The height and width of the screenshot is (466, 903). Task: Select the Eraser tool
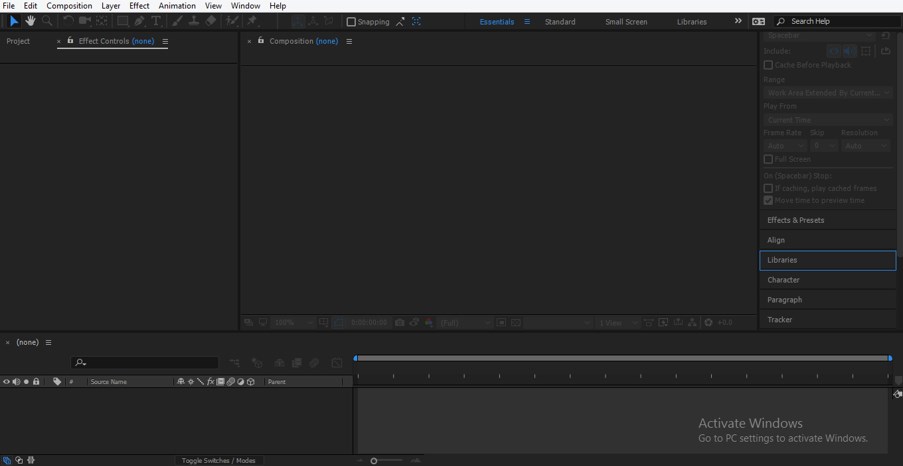(x=210, y=21)
